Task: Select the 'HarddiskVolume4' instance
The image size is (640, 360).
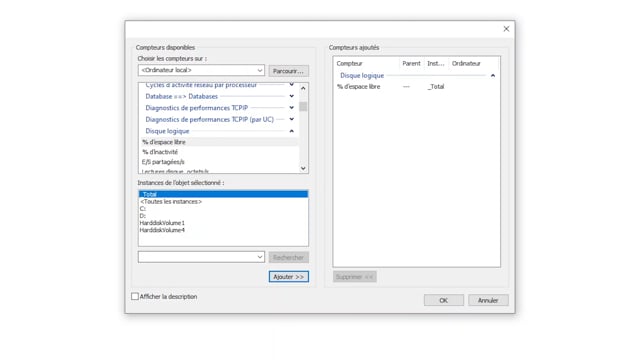Action: coord(223,230)
